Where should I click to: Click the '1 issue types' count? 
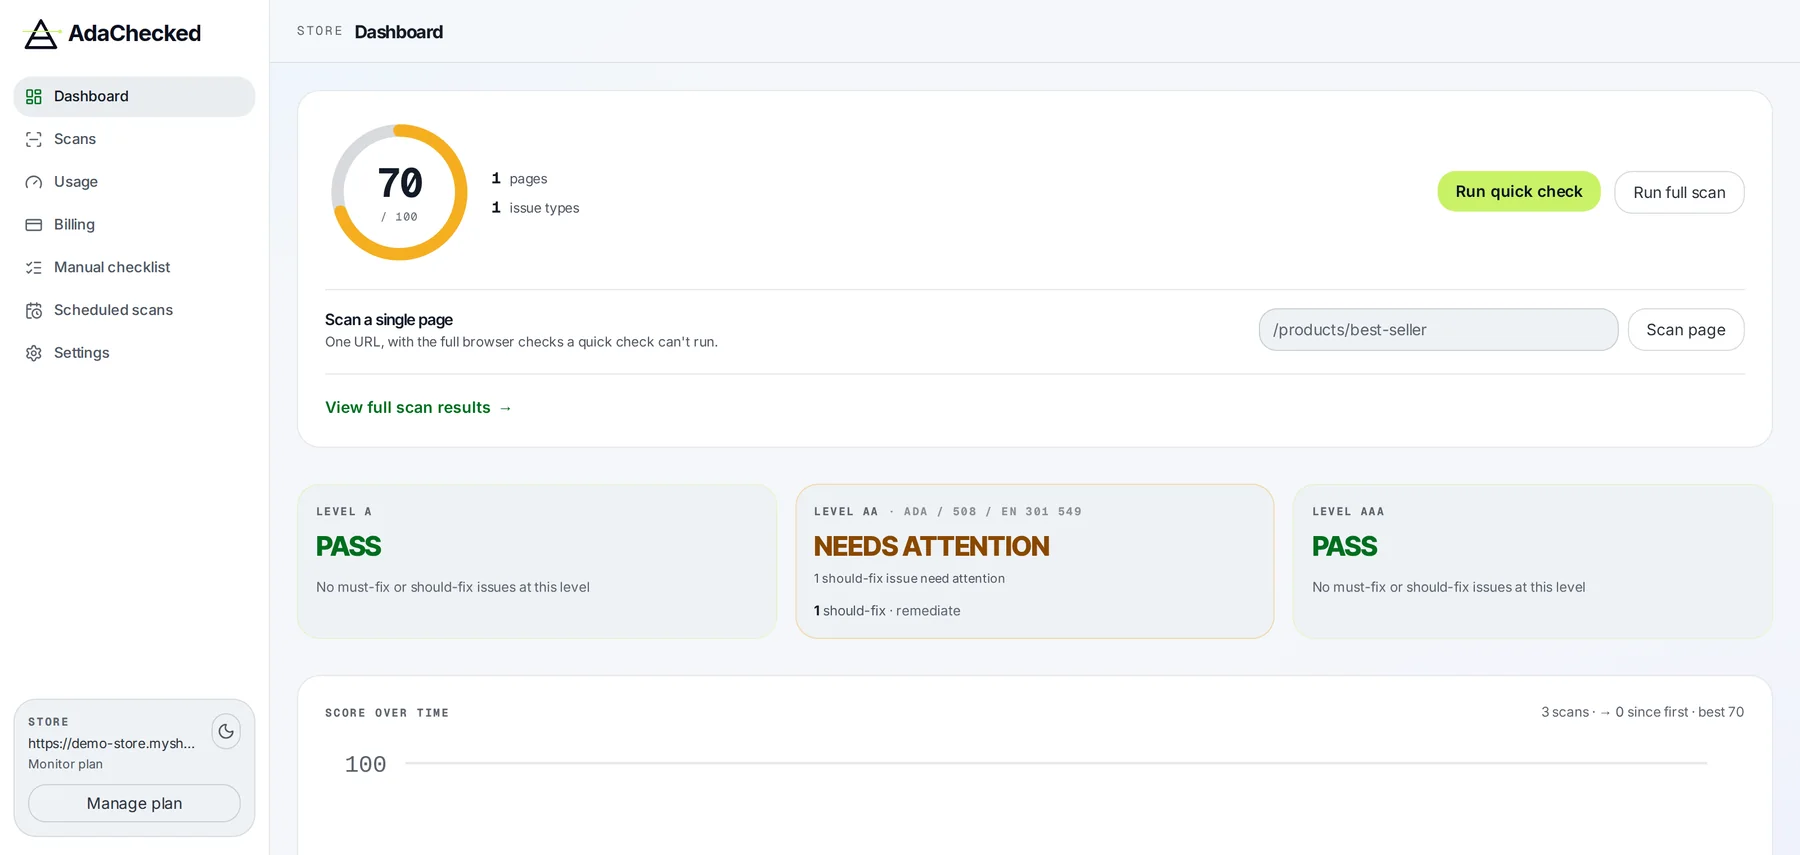(535, 208)
